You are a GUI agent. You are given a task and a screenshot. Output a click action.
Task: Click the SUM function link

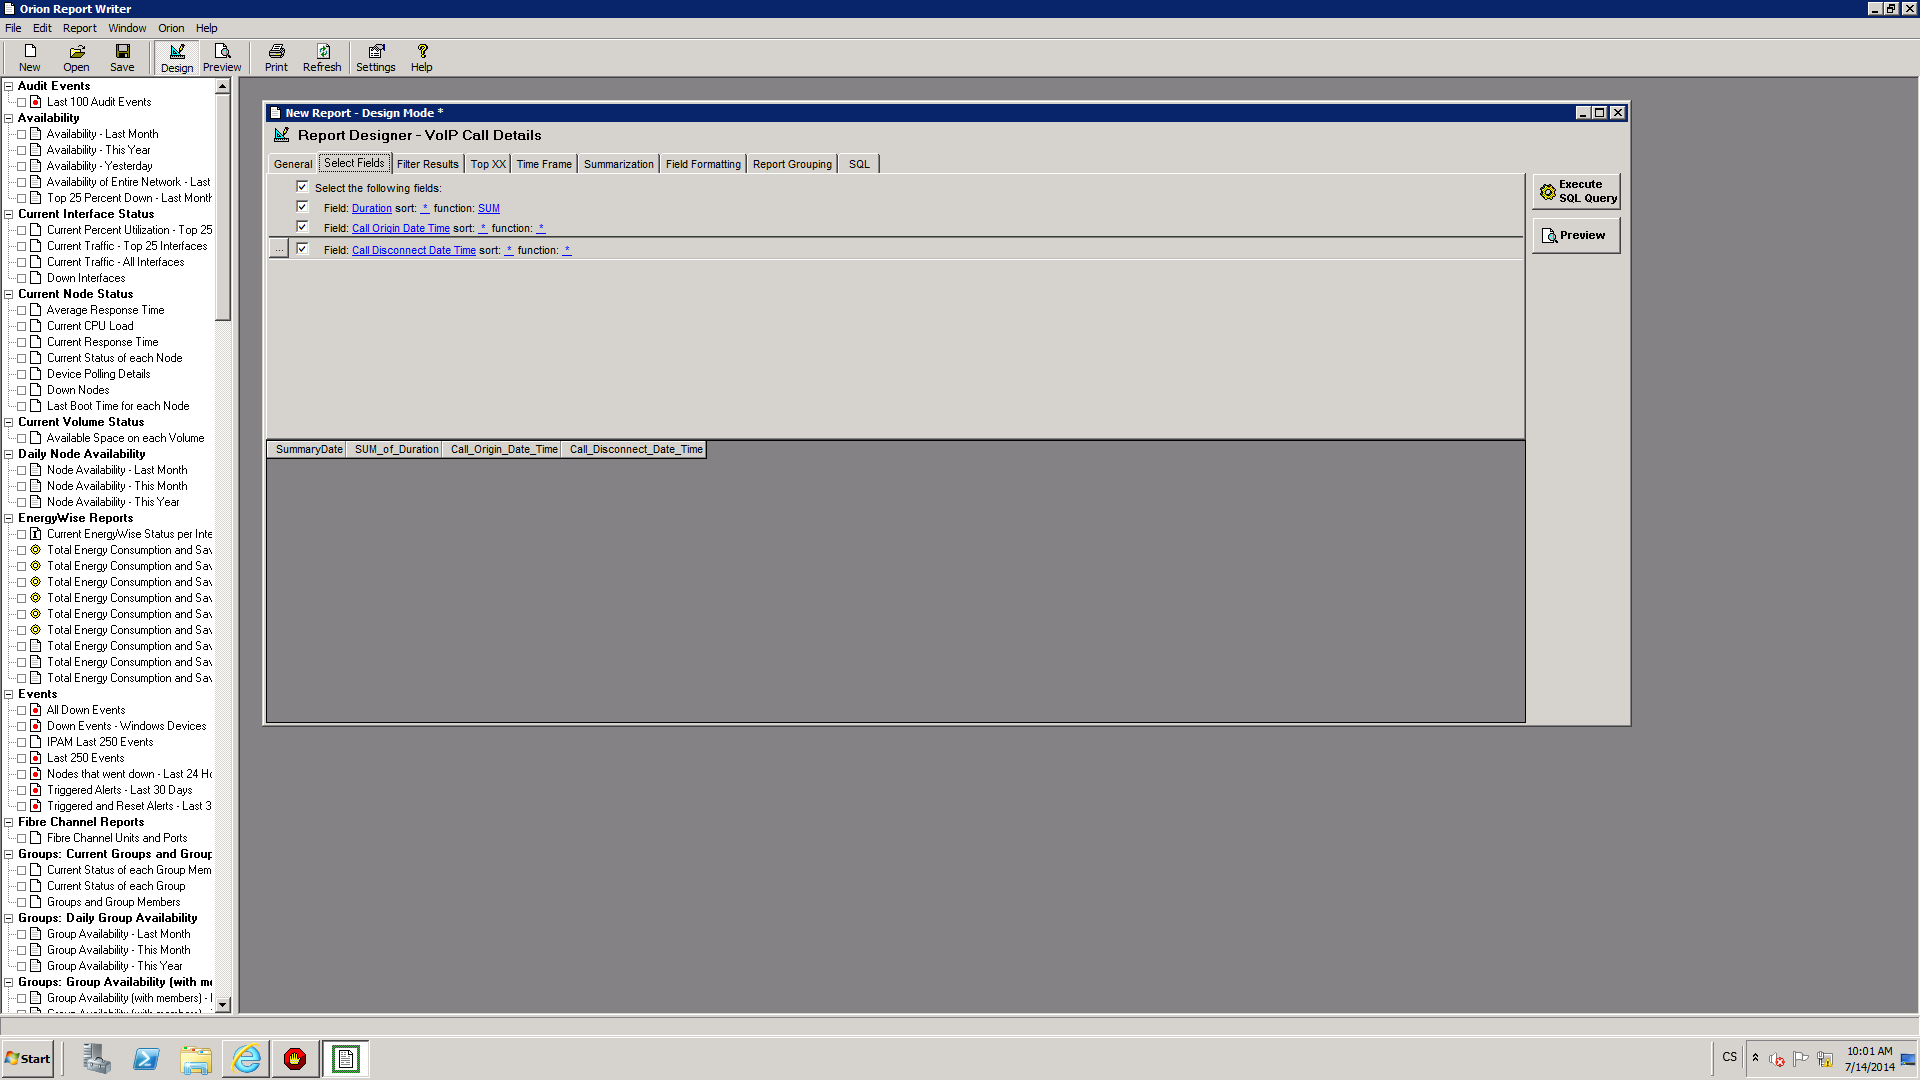pos(488,208)
